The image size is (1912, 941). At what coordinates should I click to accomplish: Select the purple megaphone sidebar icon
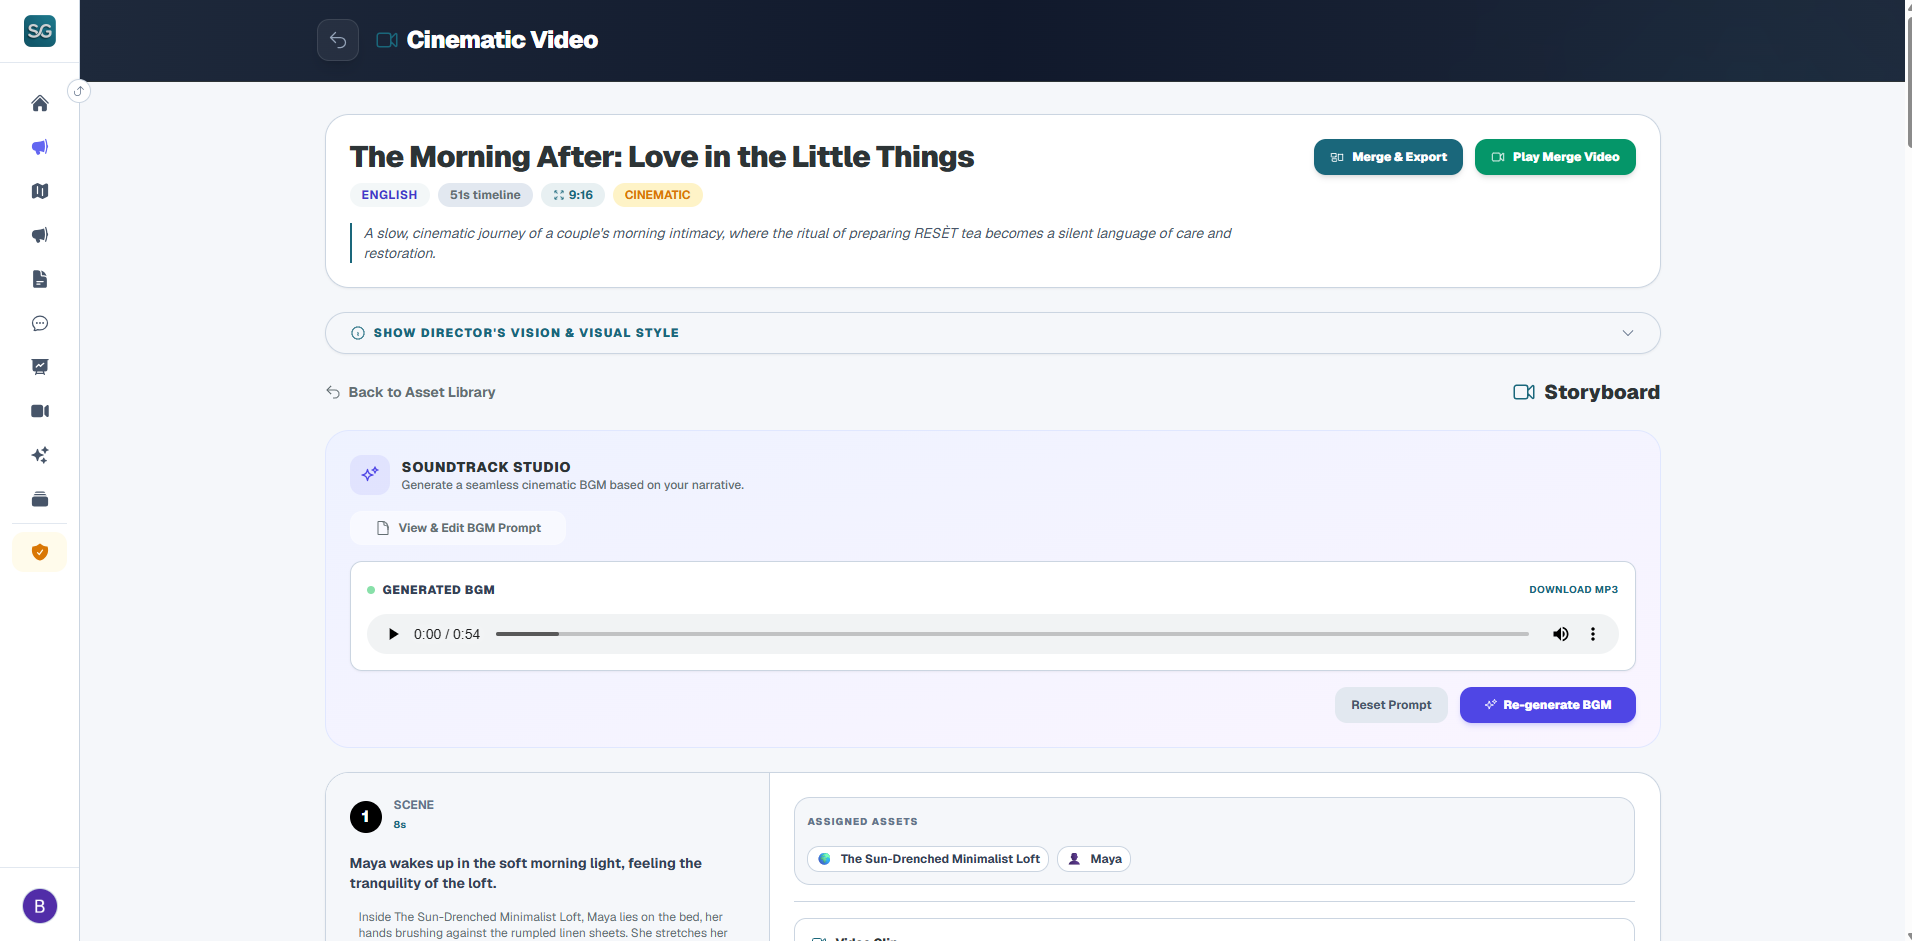[x=40, y=147]
